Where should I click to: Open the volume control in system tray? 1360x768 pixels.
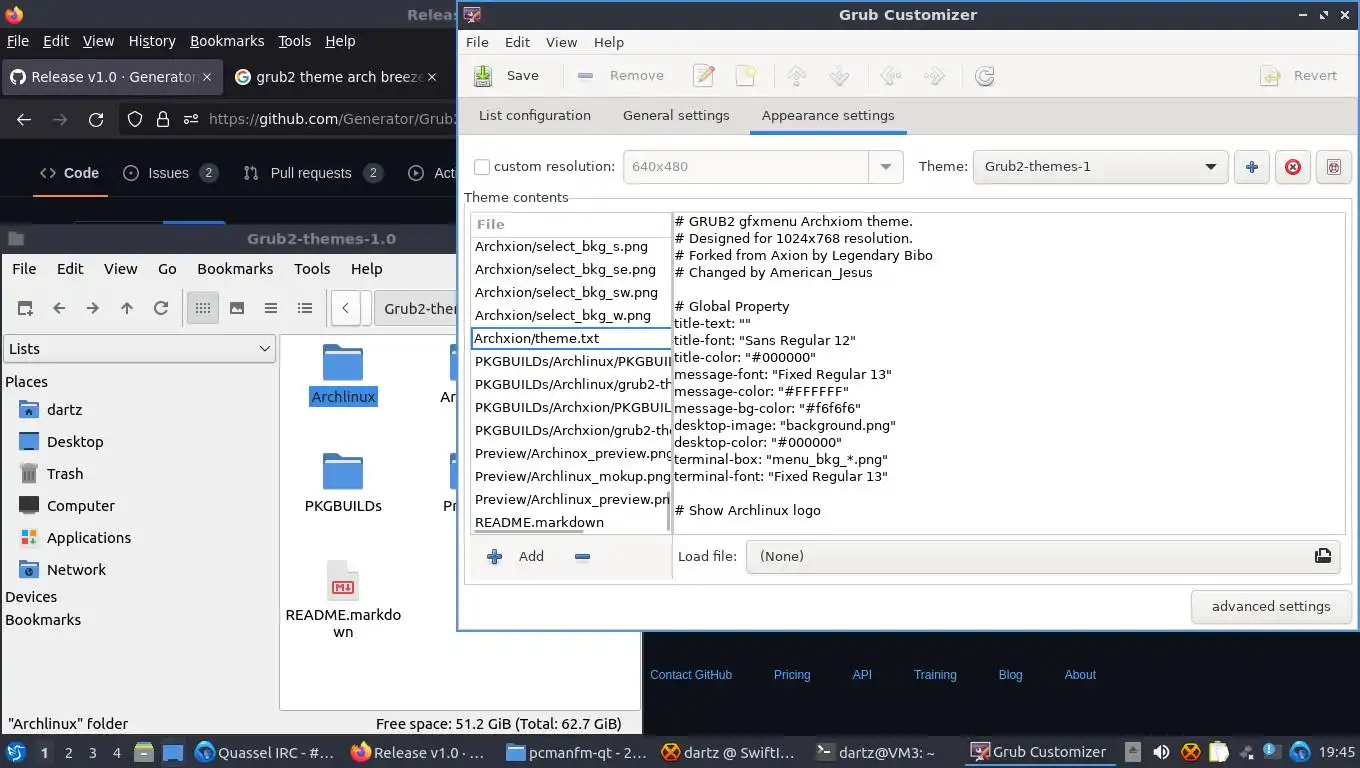[x=1161, y=752]
